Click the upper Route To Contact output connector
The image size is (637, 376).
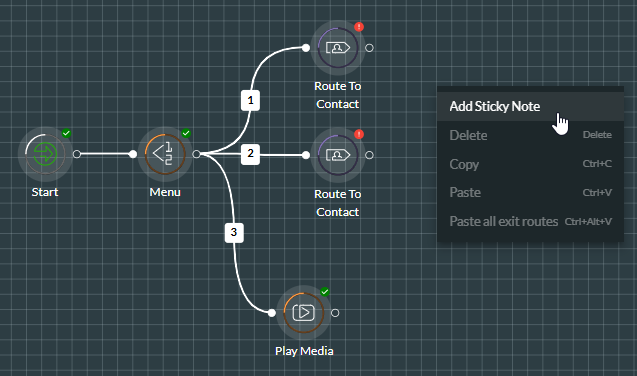coord(369,48)
